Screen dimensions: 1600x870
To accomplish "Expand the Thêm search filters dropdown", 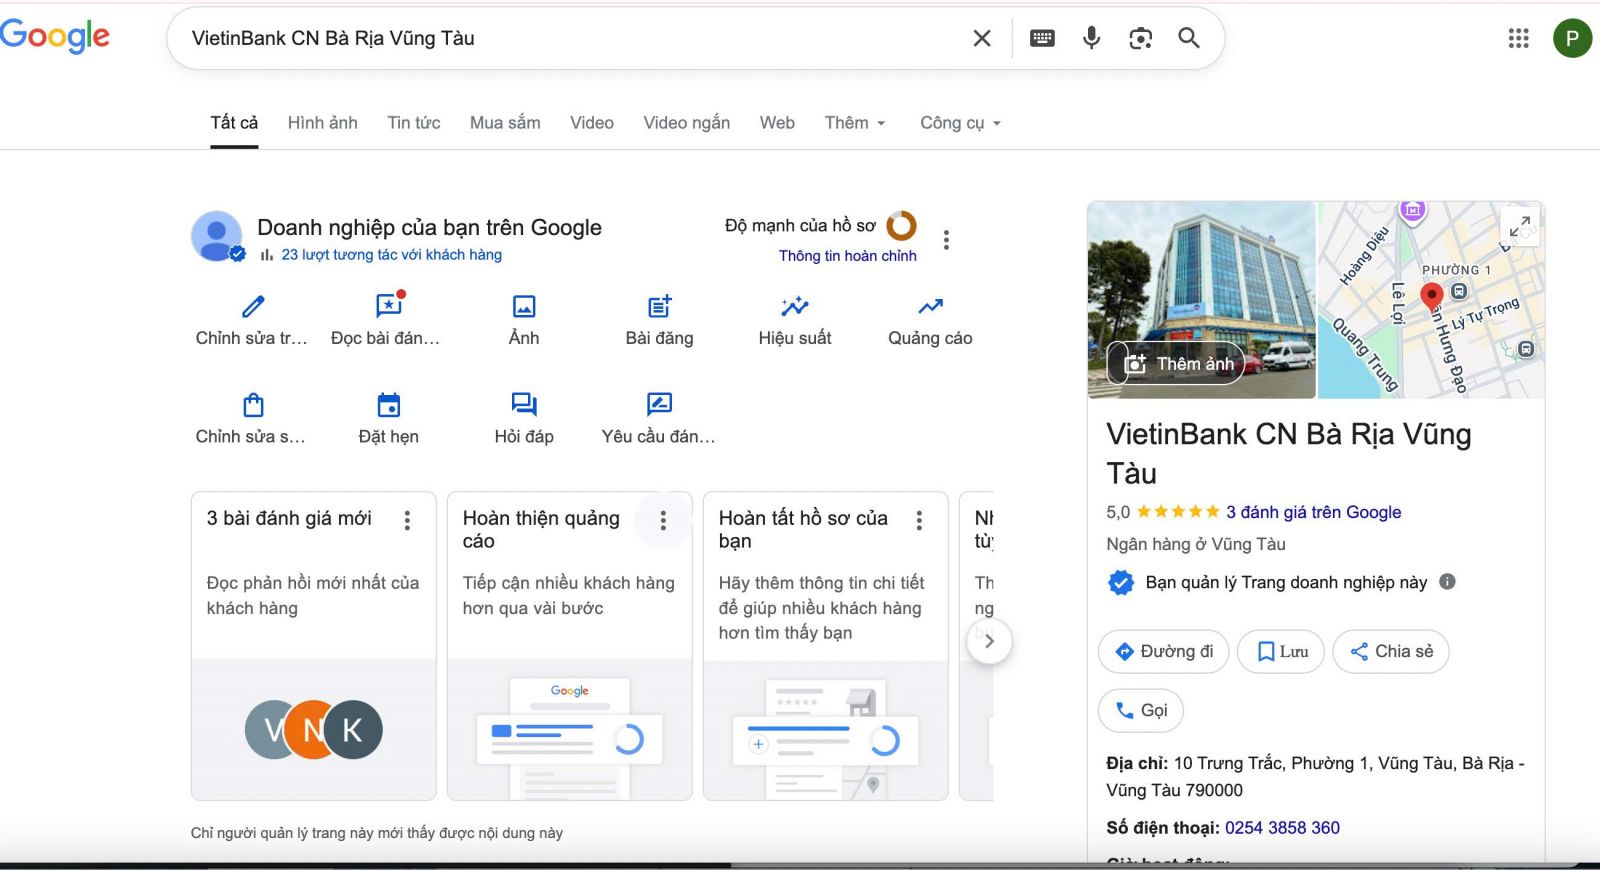I will (x=855, y=123).
